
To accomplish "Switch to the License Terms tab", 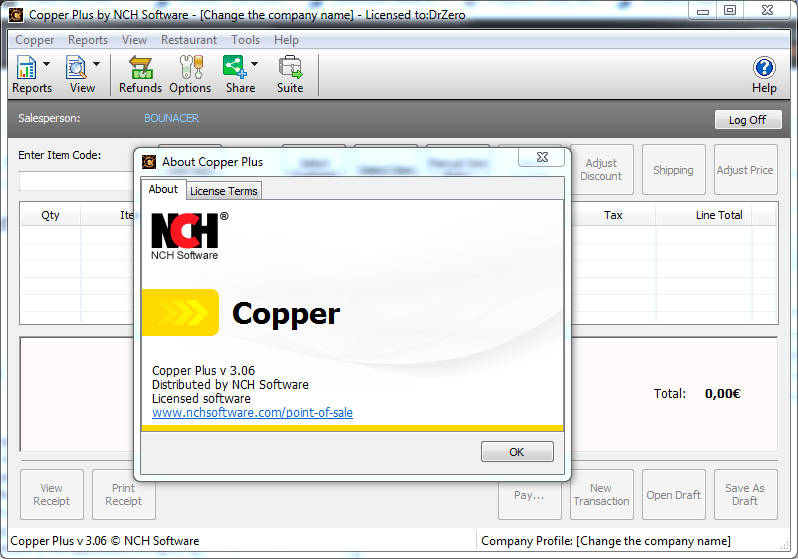I will click(x=224, y=191).
